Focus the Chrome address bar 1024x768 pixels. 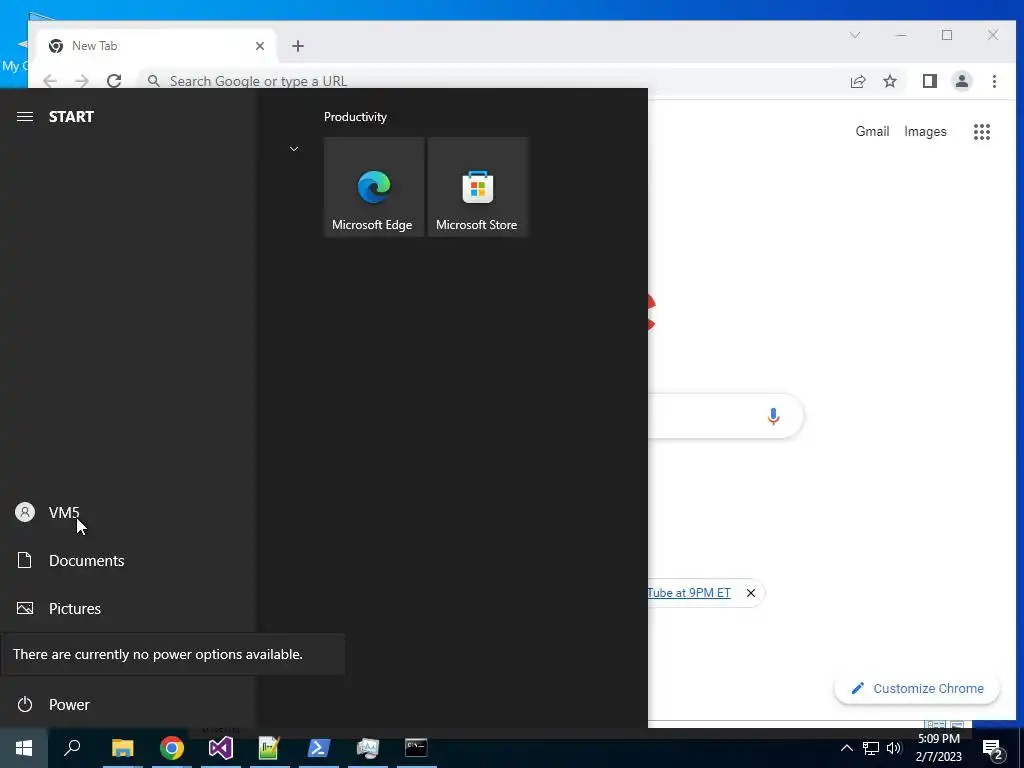(490, 81)
